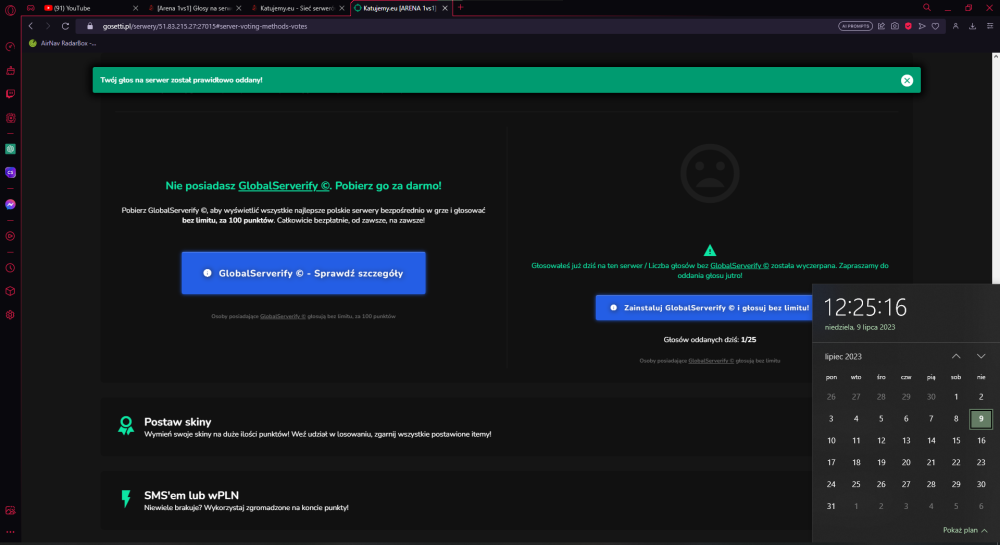Click the padlock site info icon
This screenshot has width=1000, height=545.
click(90, 26)
